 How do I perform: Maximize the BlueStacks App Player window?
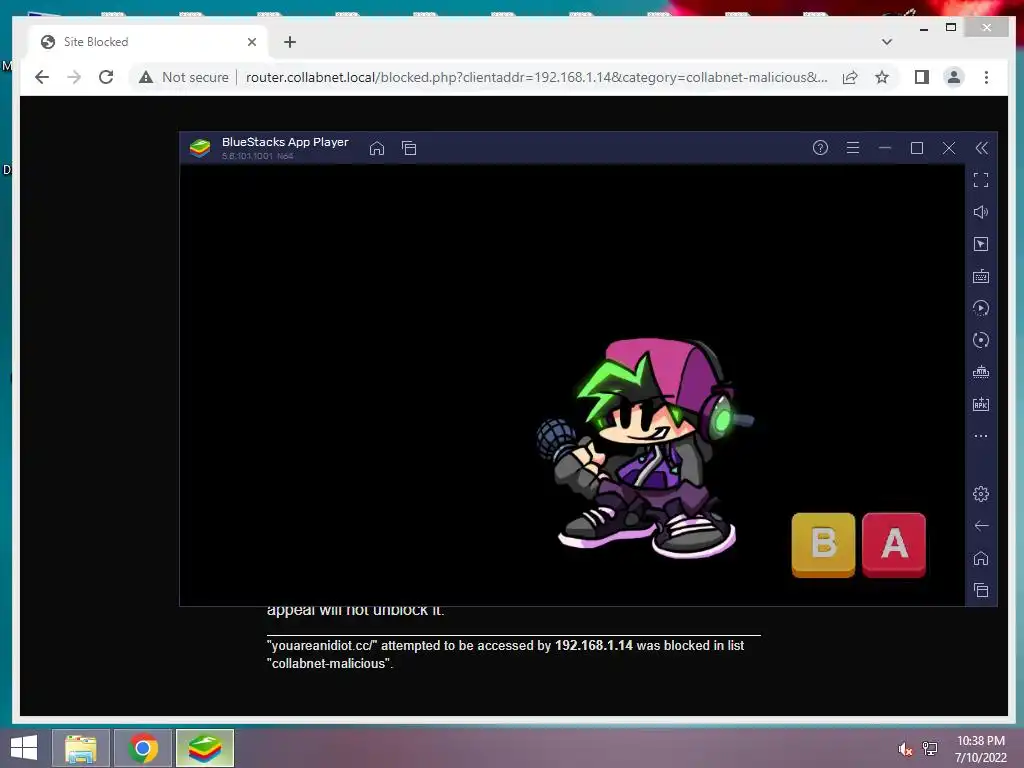917,148
